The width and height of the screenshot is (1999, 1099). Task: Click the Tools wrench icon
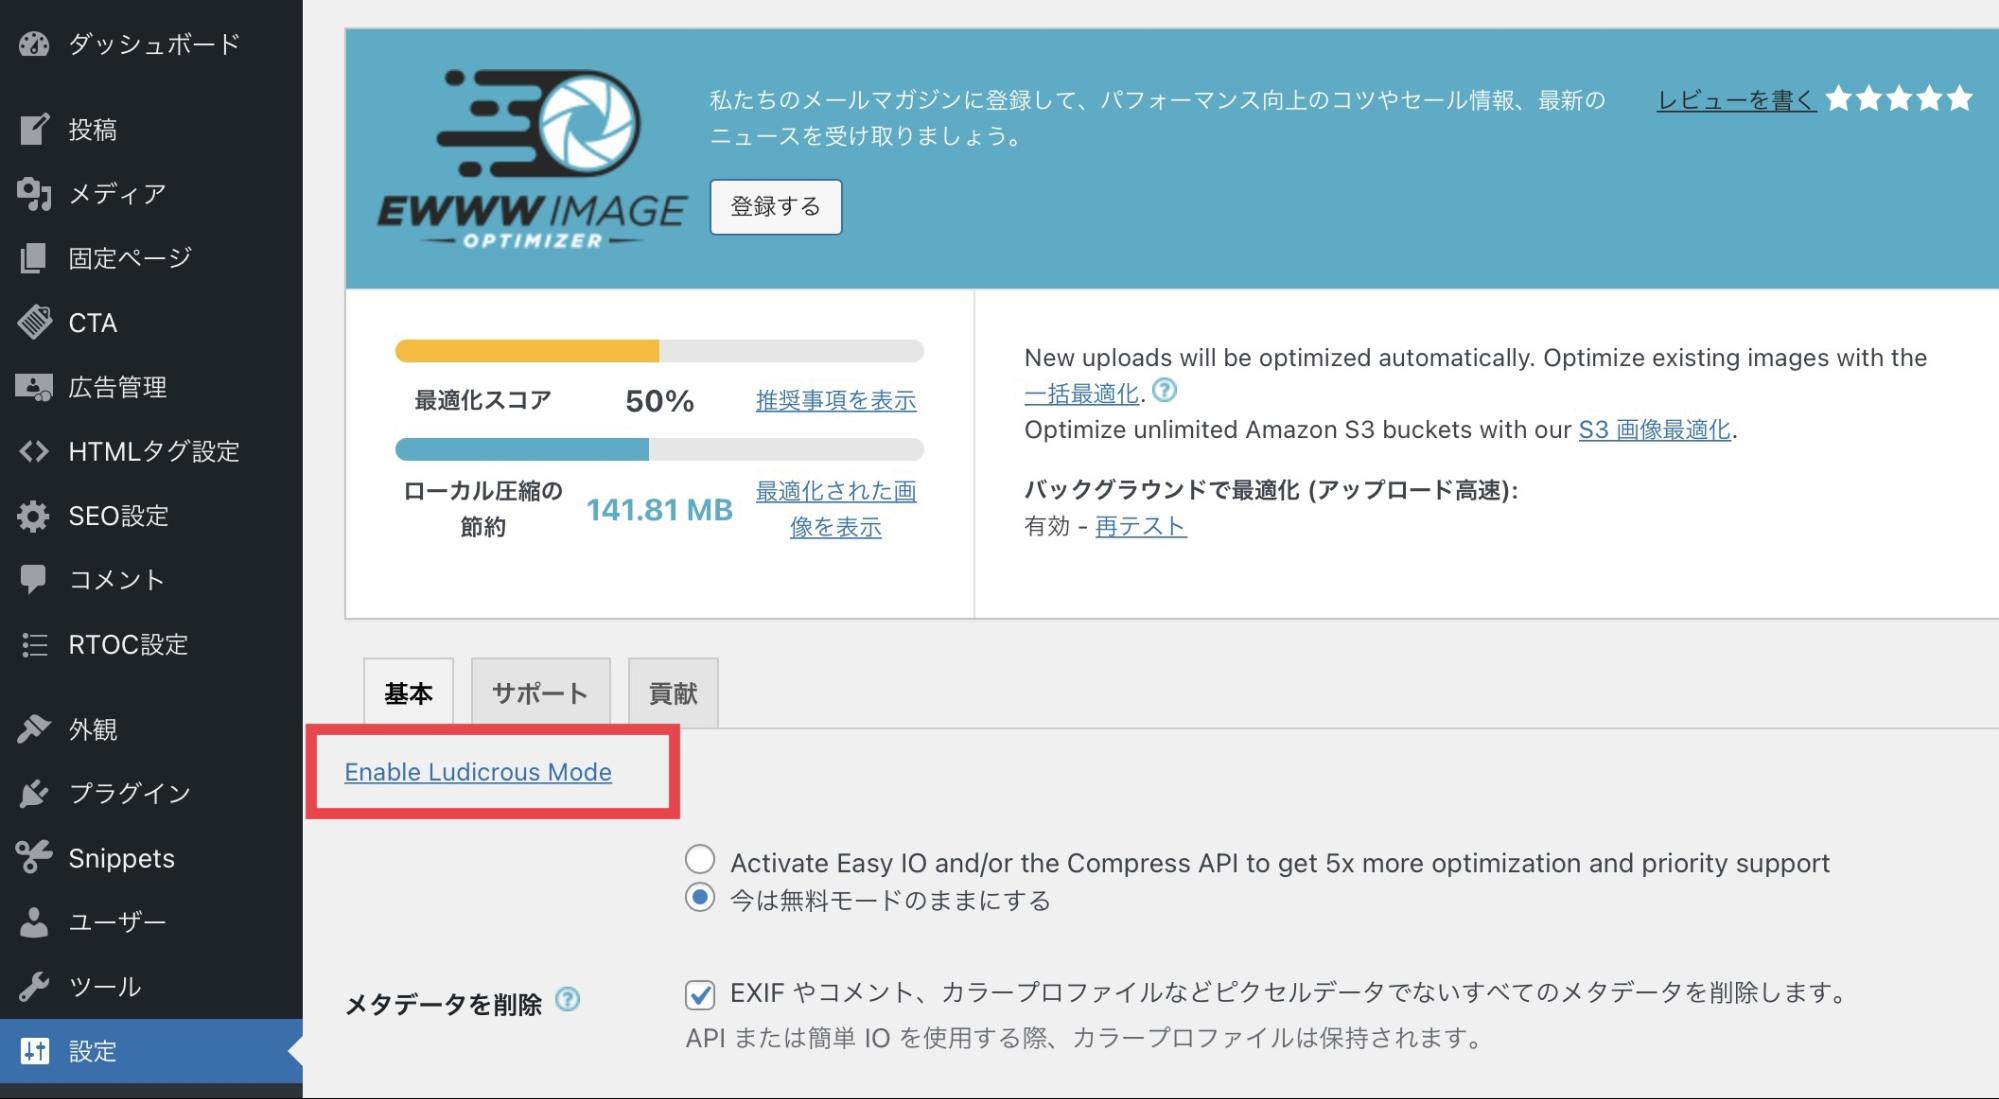pyautogui.click(x=34, y=986)
